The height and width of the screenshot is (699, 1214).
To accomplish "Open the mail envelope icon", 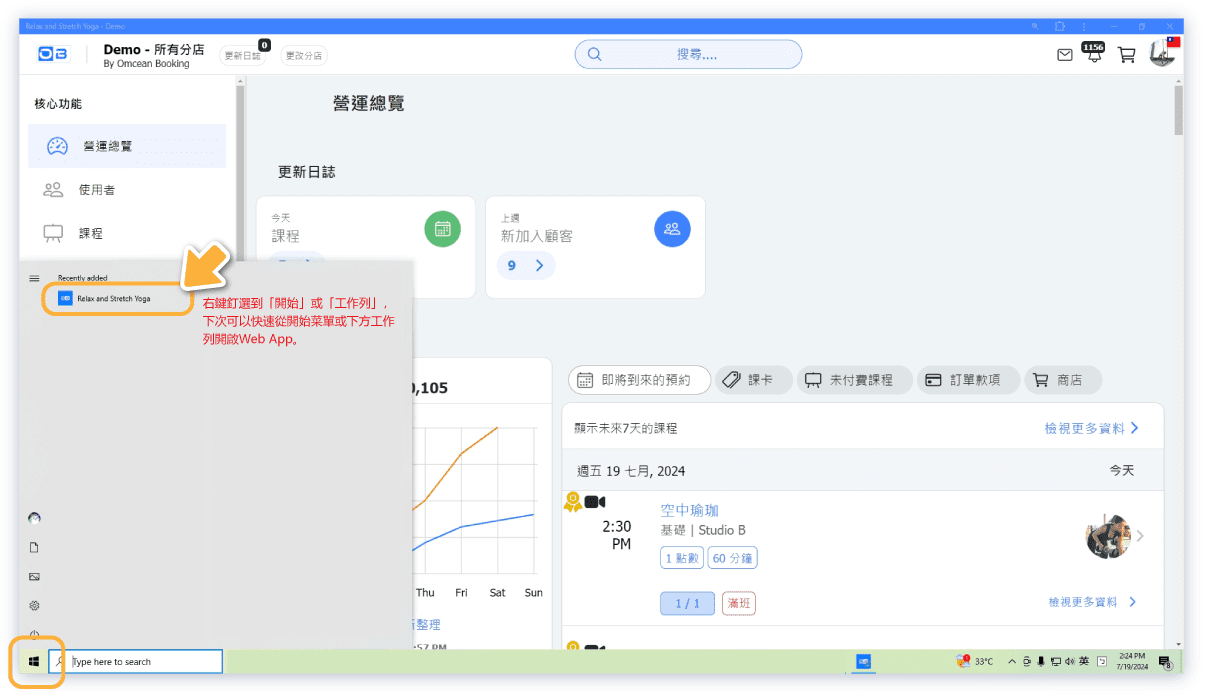I will click(1065, 55).
